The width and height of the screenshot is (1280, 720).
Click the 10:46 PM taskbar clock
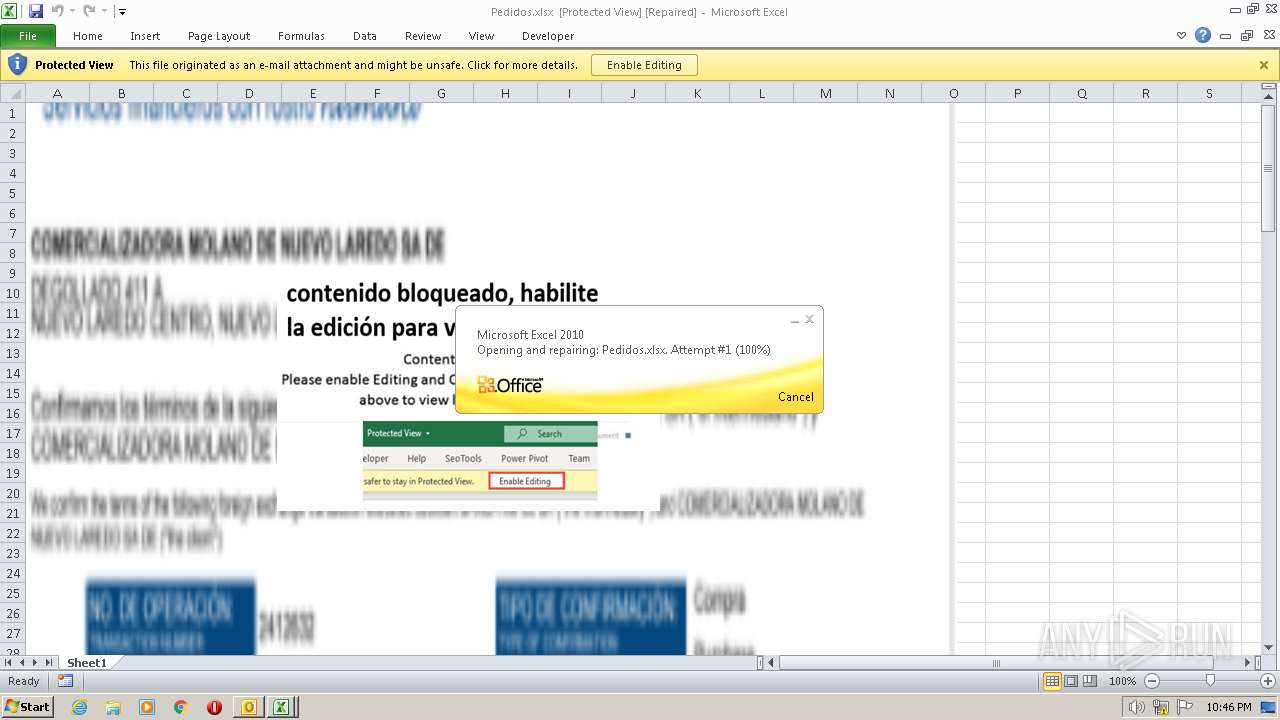(x=1229, y=707)
